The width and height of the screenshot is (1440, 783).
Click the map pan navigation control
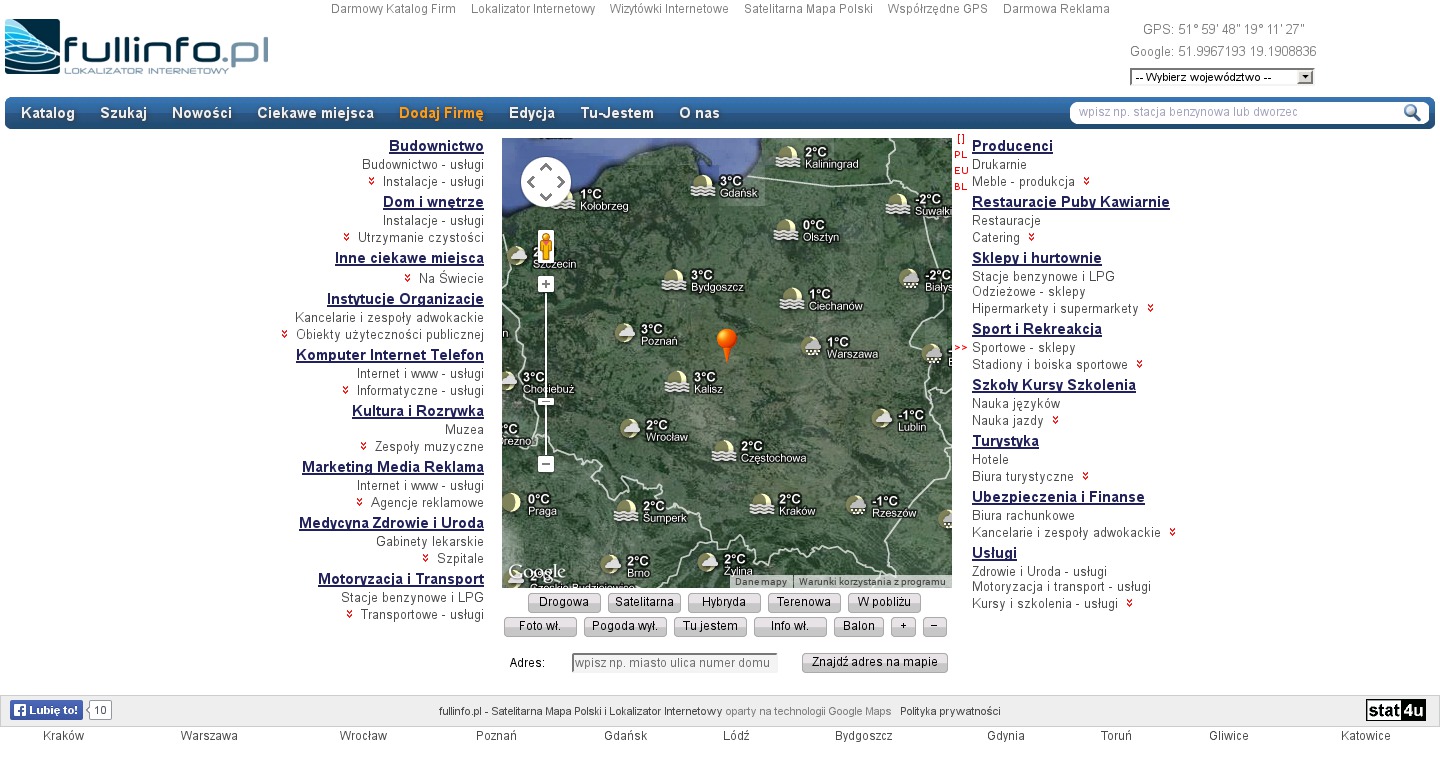545,182
